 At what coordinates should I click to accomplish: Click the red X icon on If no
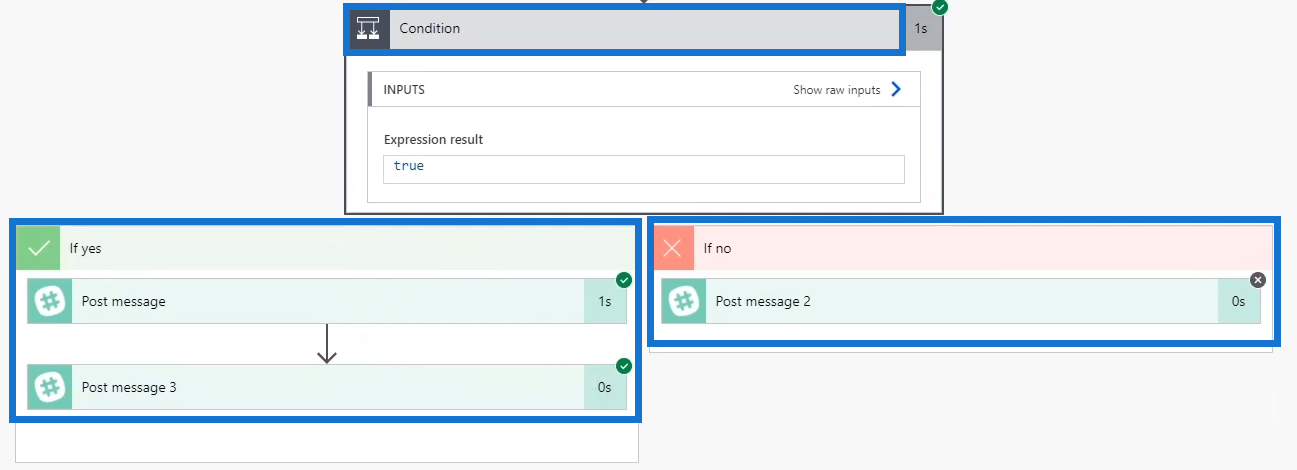click(x=673, y=248)
